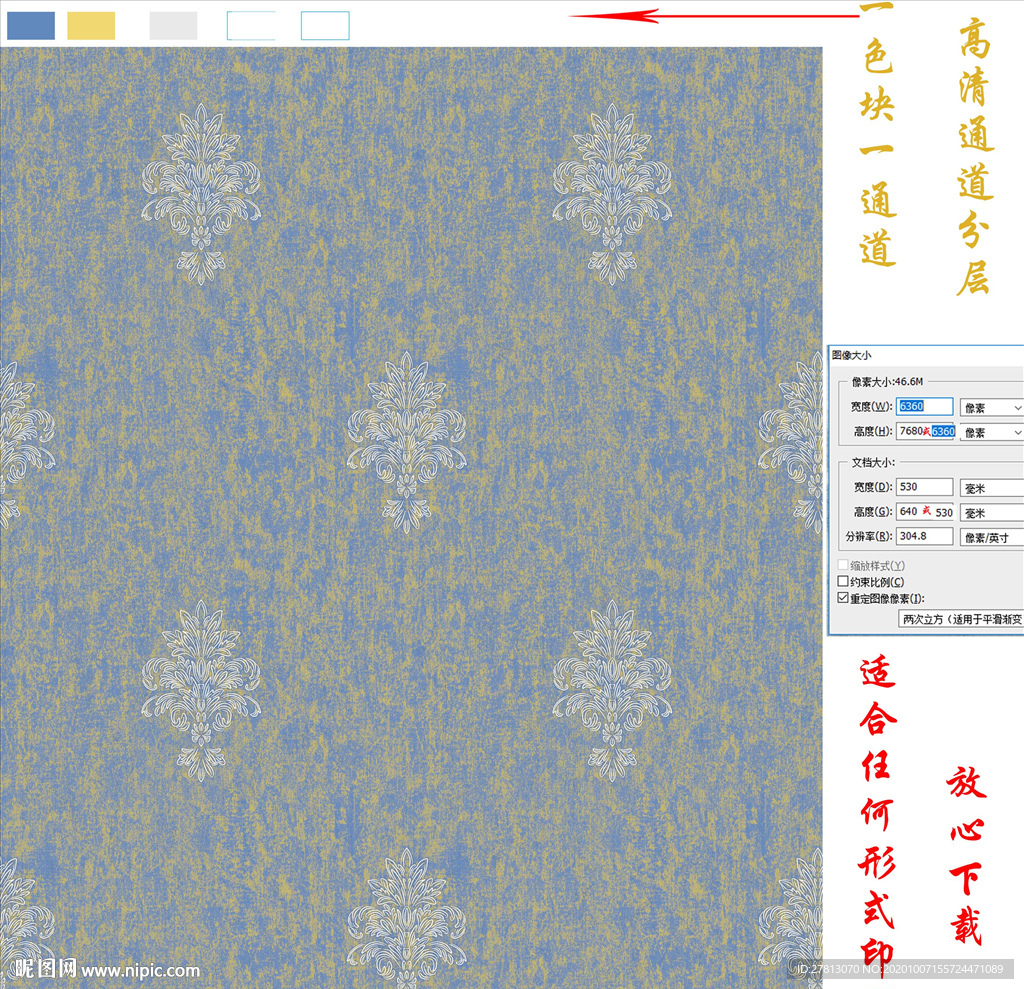Screen dimensions: 1024x989
Task: Open the 像素/英寸 resolution unit dropdown
Action: (991, 538)
